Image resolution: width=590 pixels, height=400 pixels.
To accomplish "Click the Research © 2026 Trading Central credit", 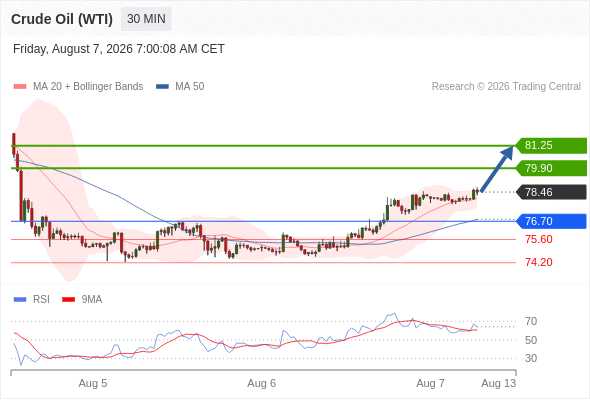I will (x=506, y=87).
